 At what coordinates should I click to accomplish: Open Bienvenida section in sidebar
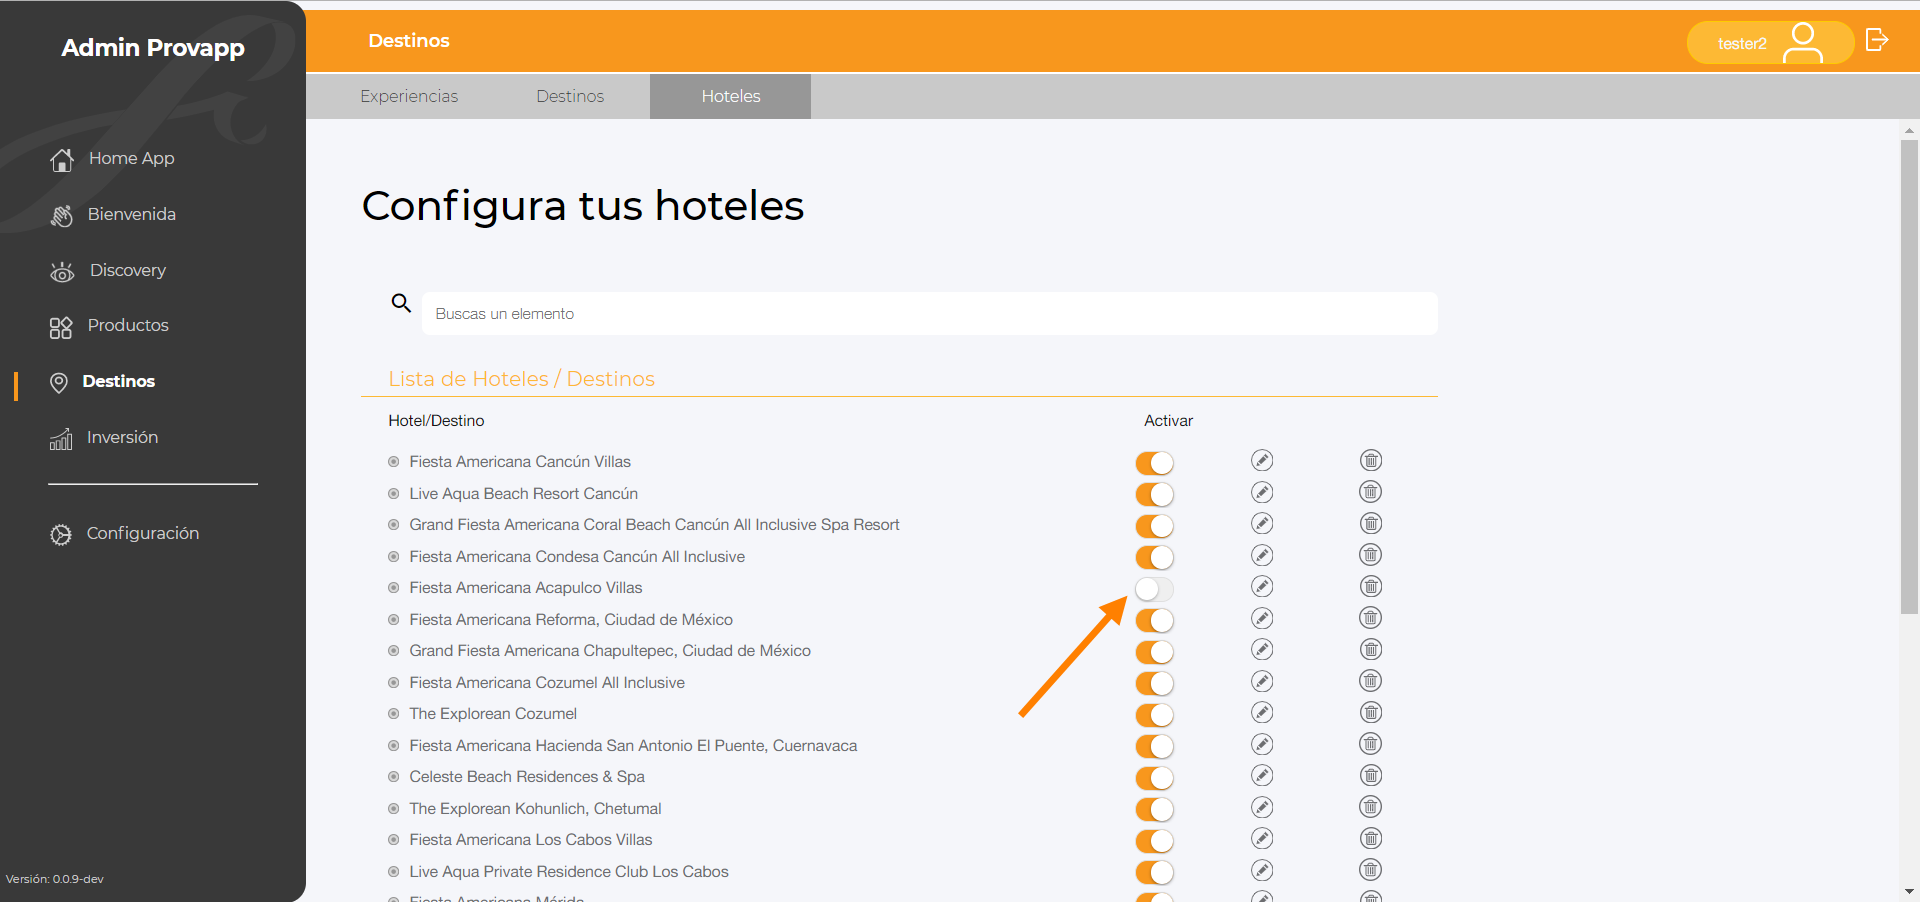pos(131,214)
